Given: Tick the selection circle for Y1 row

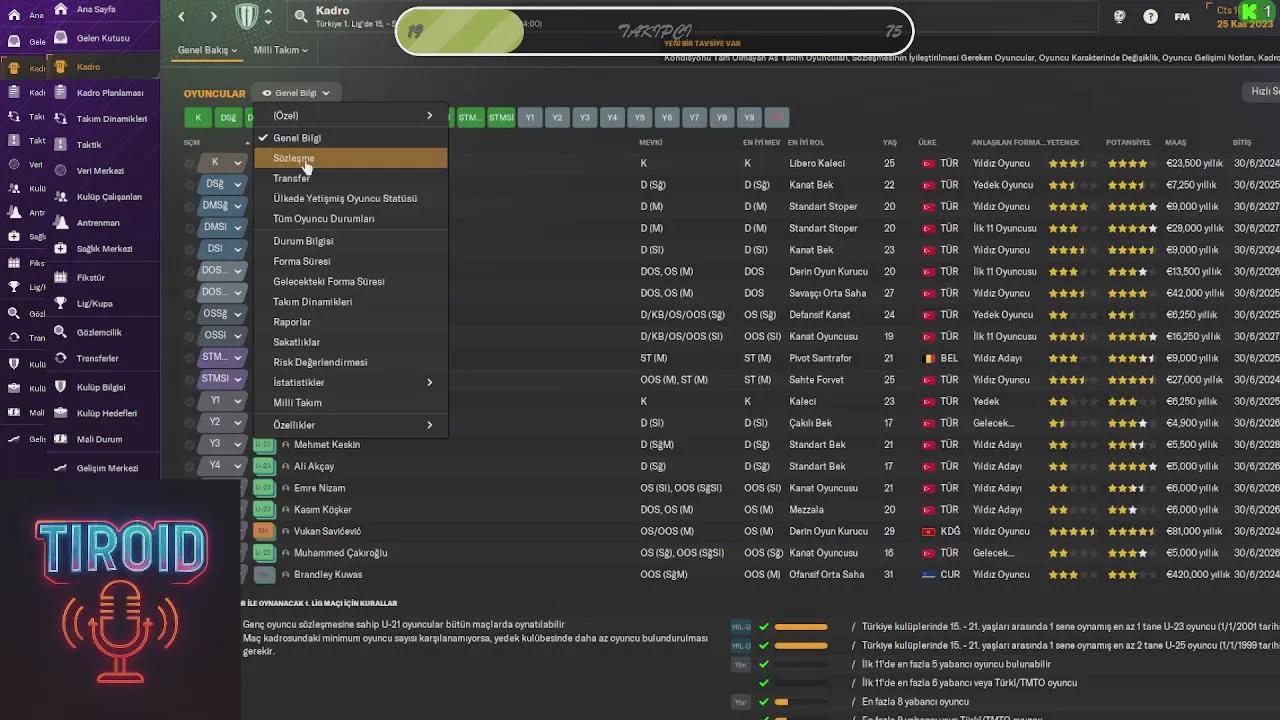Looking at the screenshot, I should click(189, 400).
